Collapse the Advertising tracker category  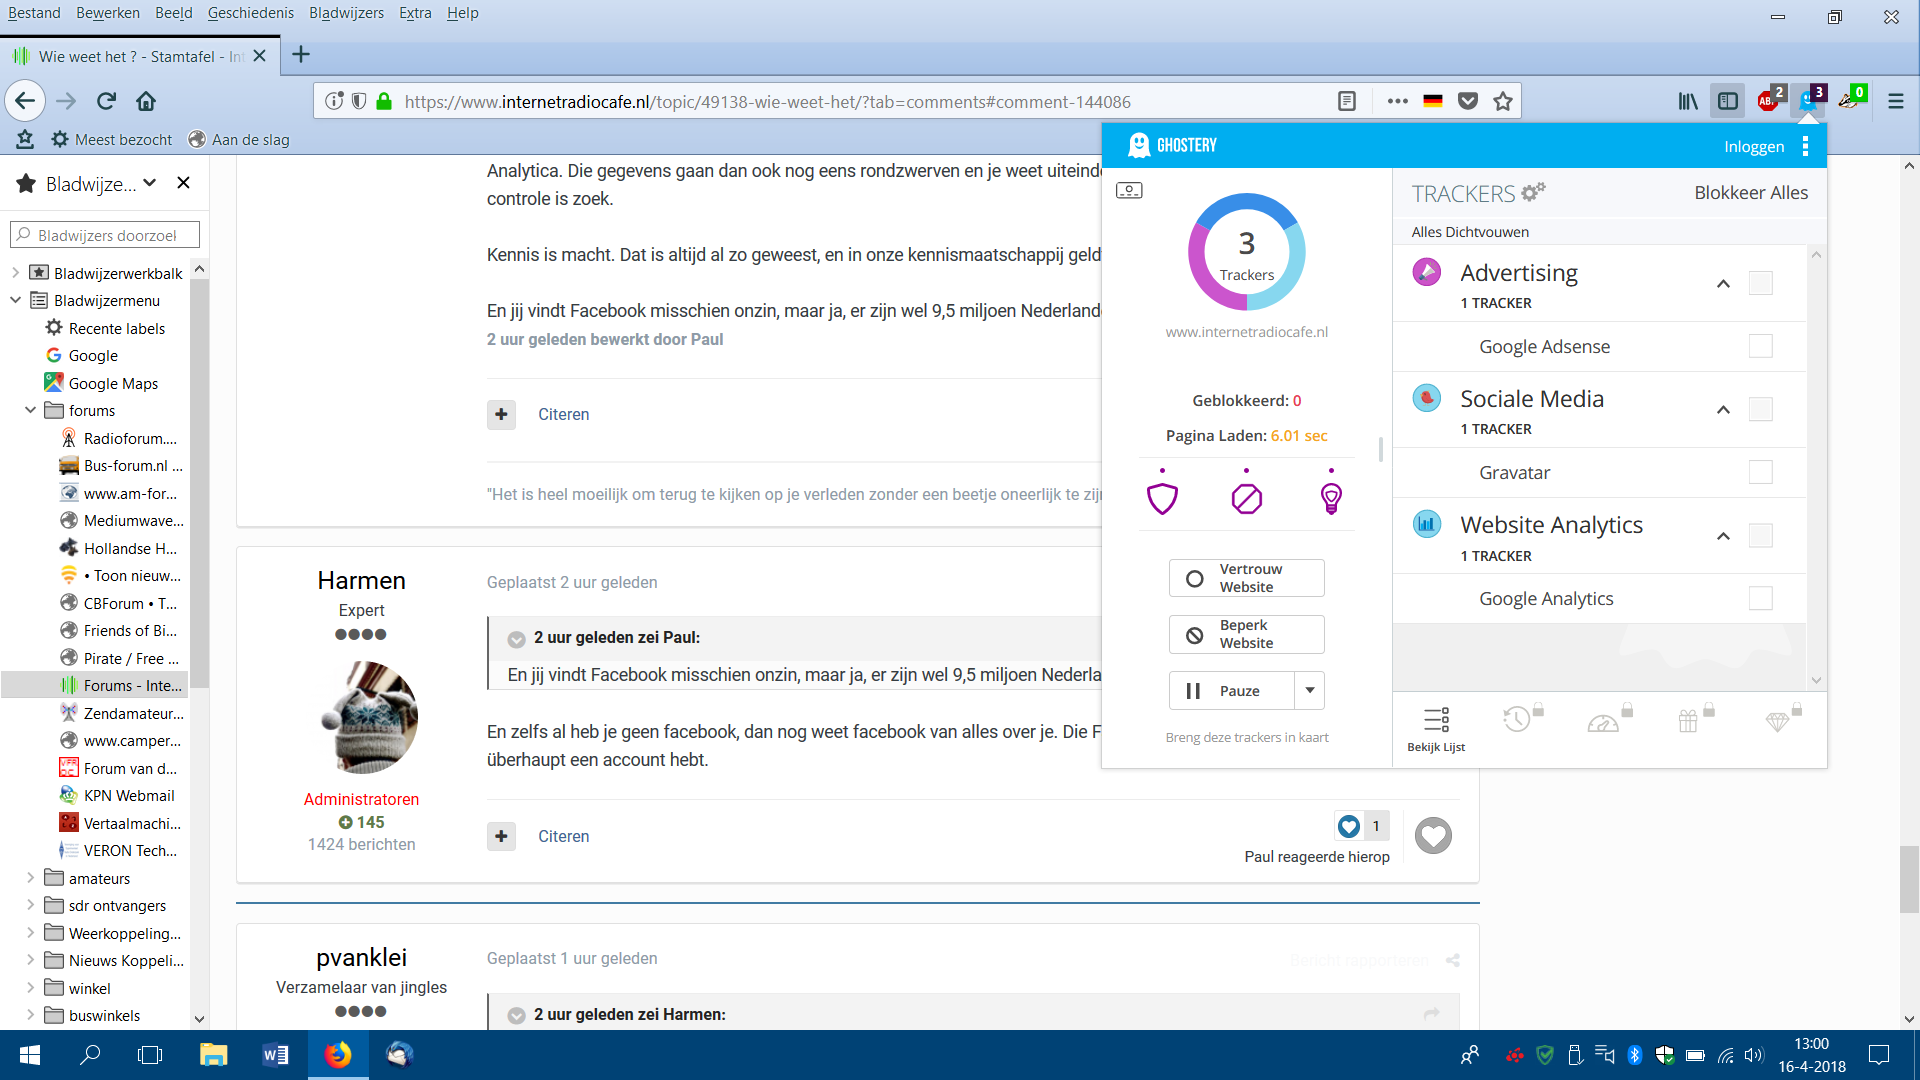coord(1723,284)
